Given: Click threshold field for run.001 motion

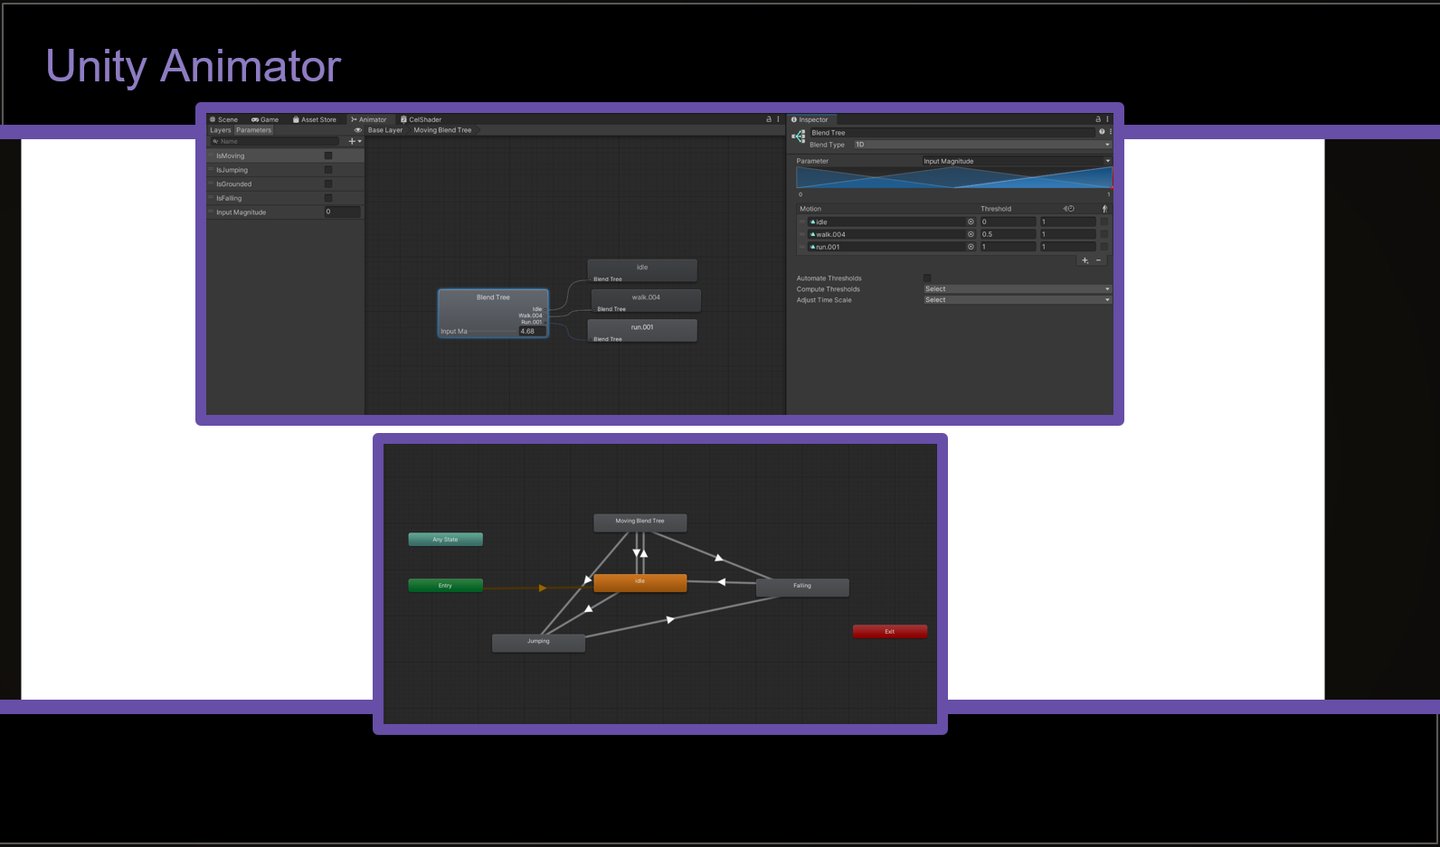Looking at the screenshot, I should pyautogui.click(x=1008, y=246).
